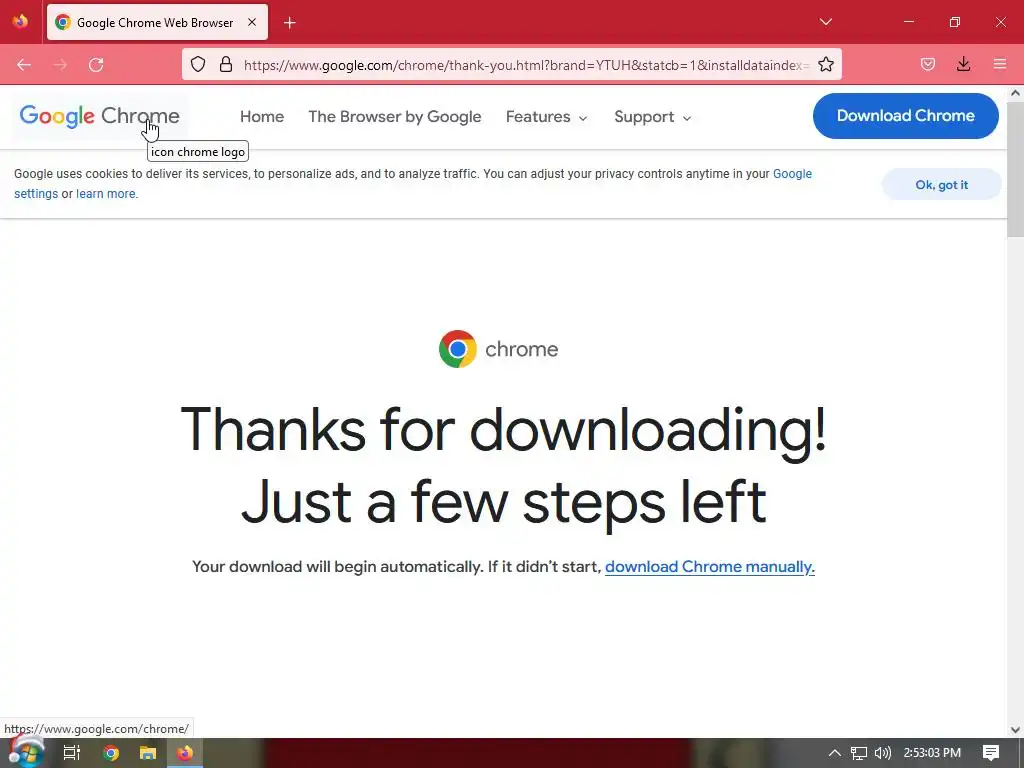Viewport: 1024px width, 768px height.
Task: Expand the Support dropdown menu
Action: 652,117
